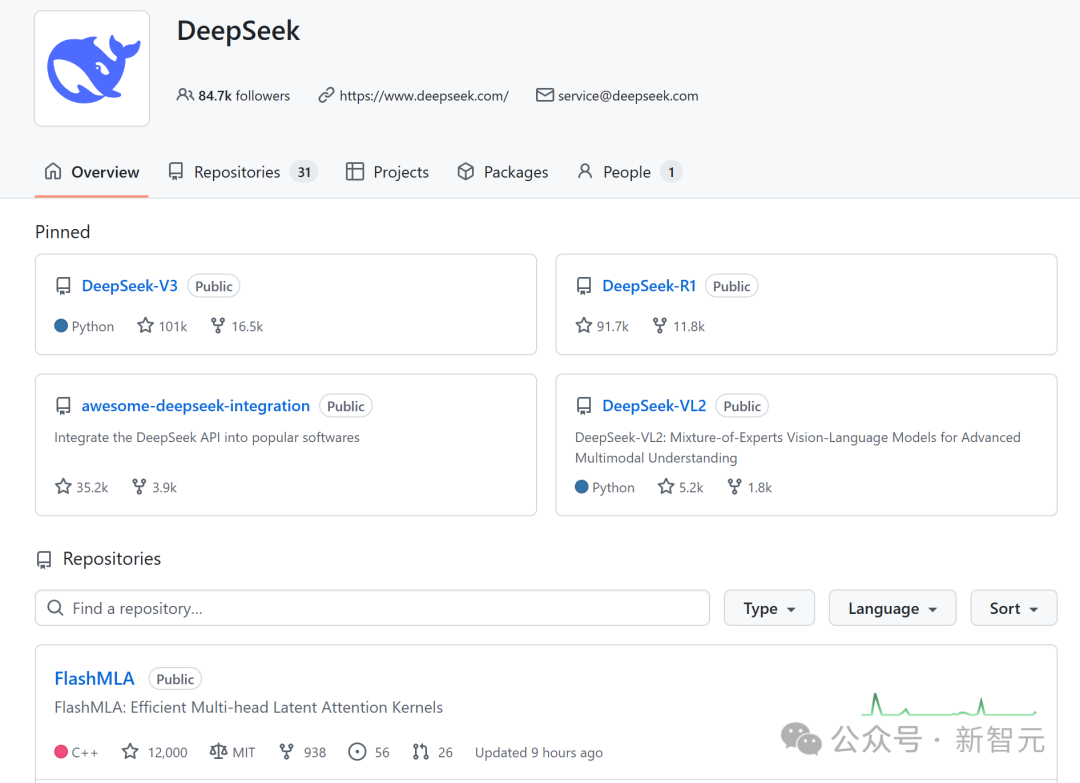Screen dimensions: 1080x783
Task: Open FlashMLA stargazers 12,000
Action: [x=154, y=752]
